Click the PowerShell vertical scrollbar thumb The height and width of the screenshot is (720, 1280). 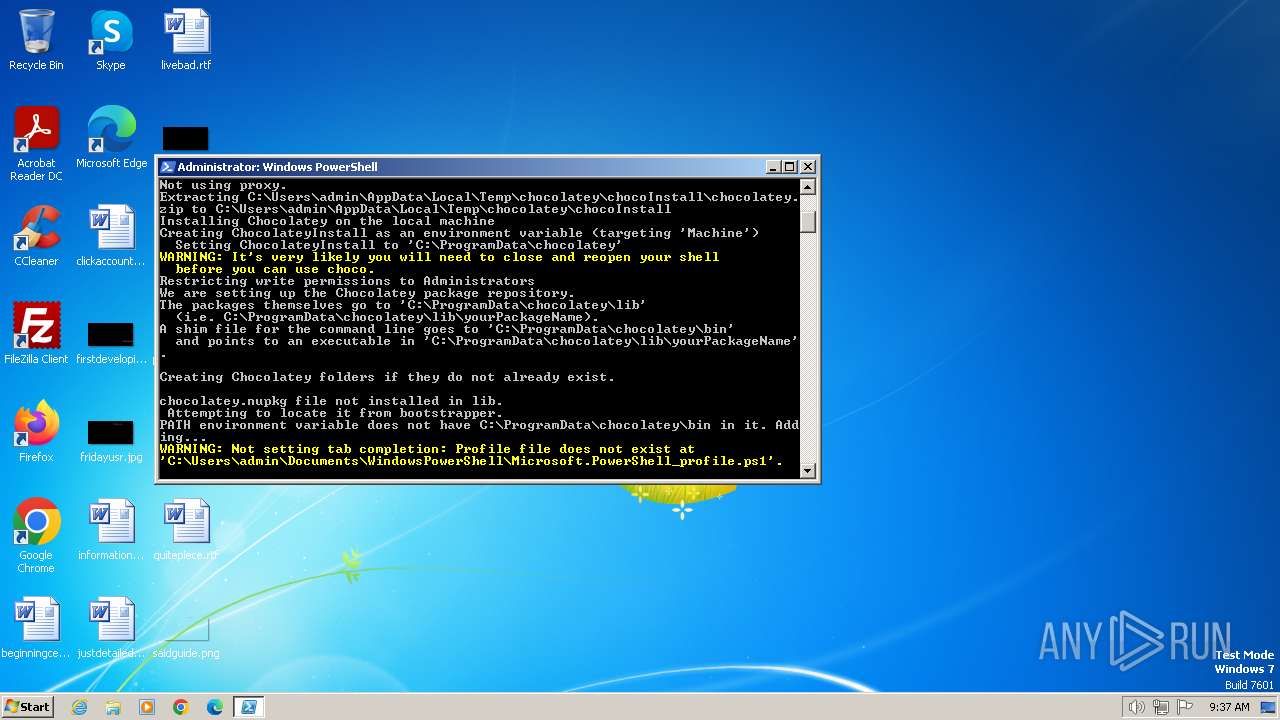click(x=808, y=221)
